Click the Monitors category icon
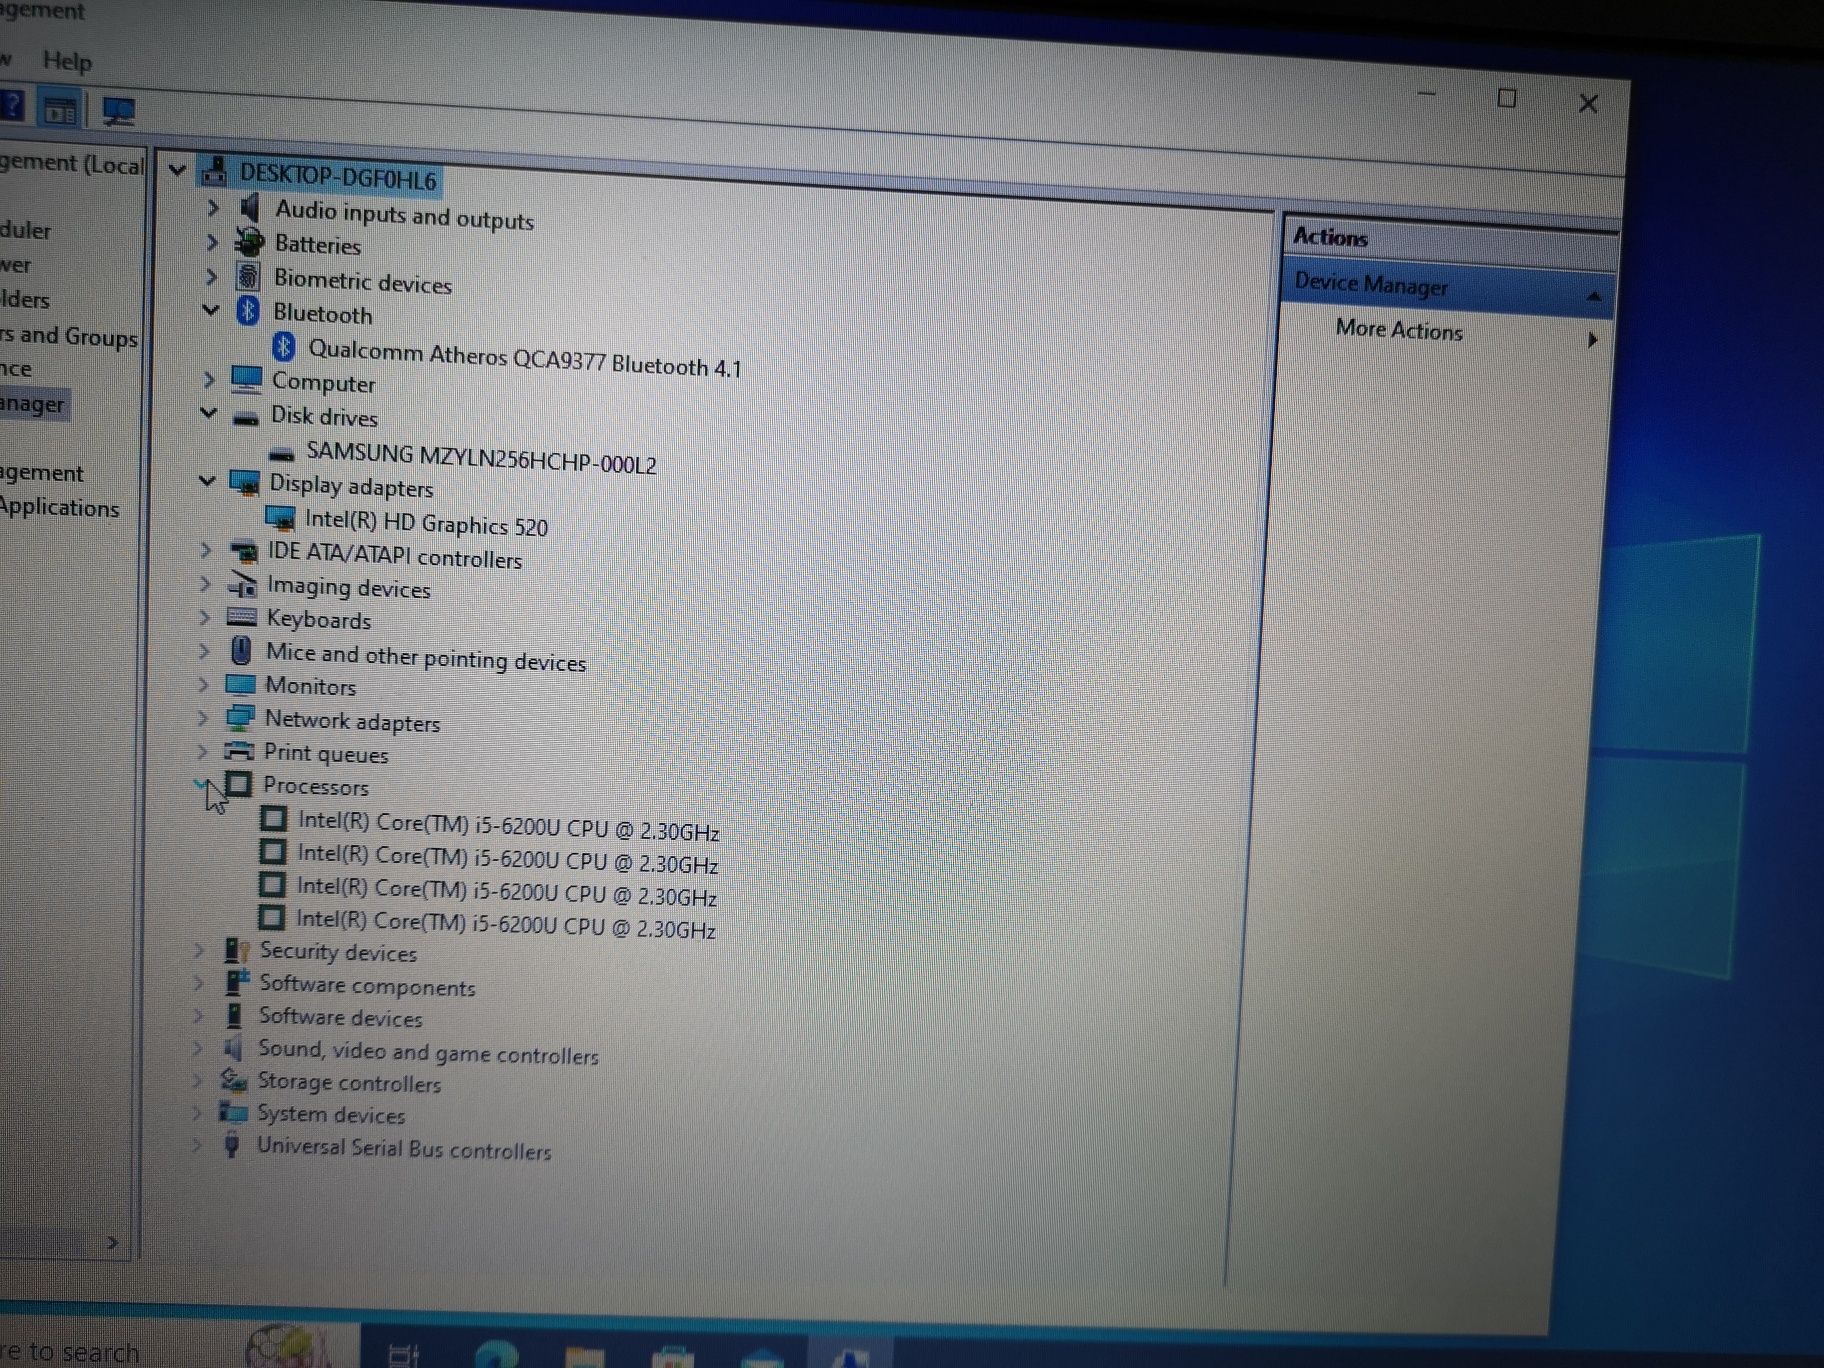Screen dimensions: 1824x1368 (x=240, y=684)
